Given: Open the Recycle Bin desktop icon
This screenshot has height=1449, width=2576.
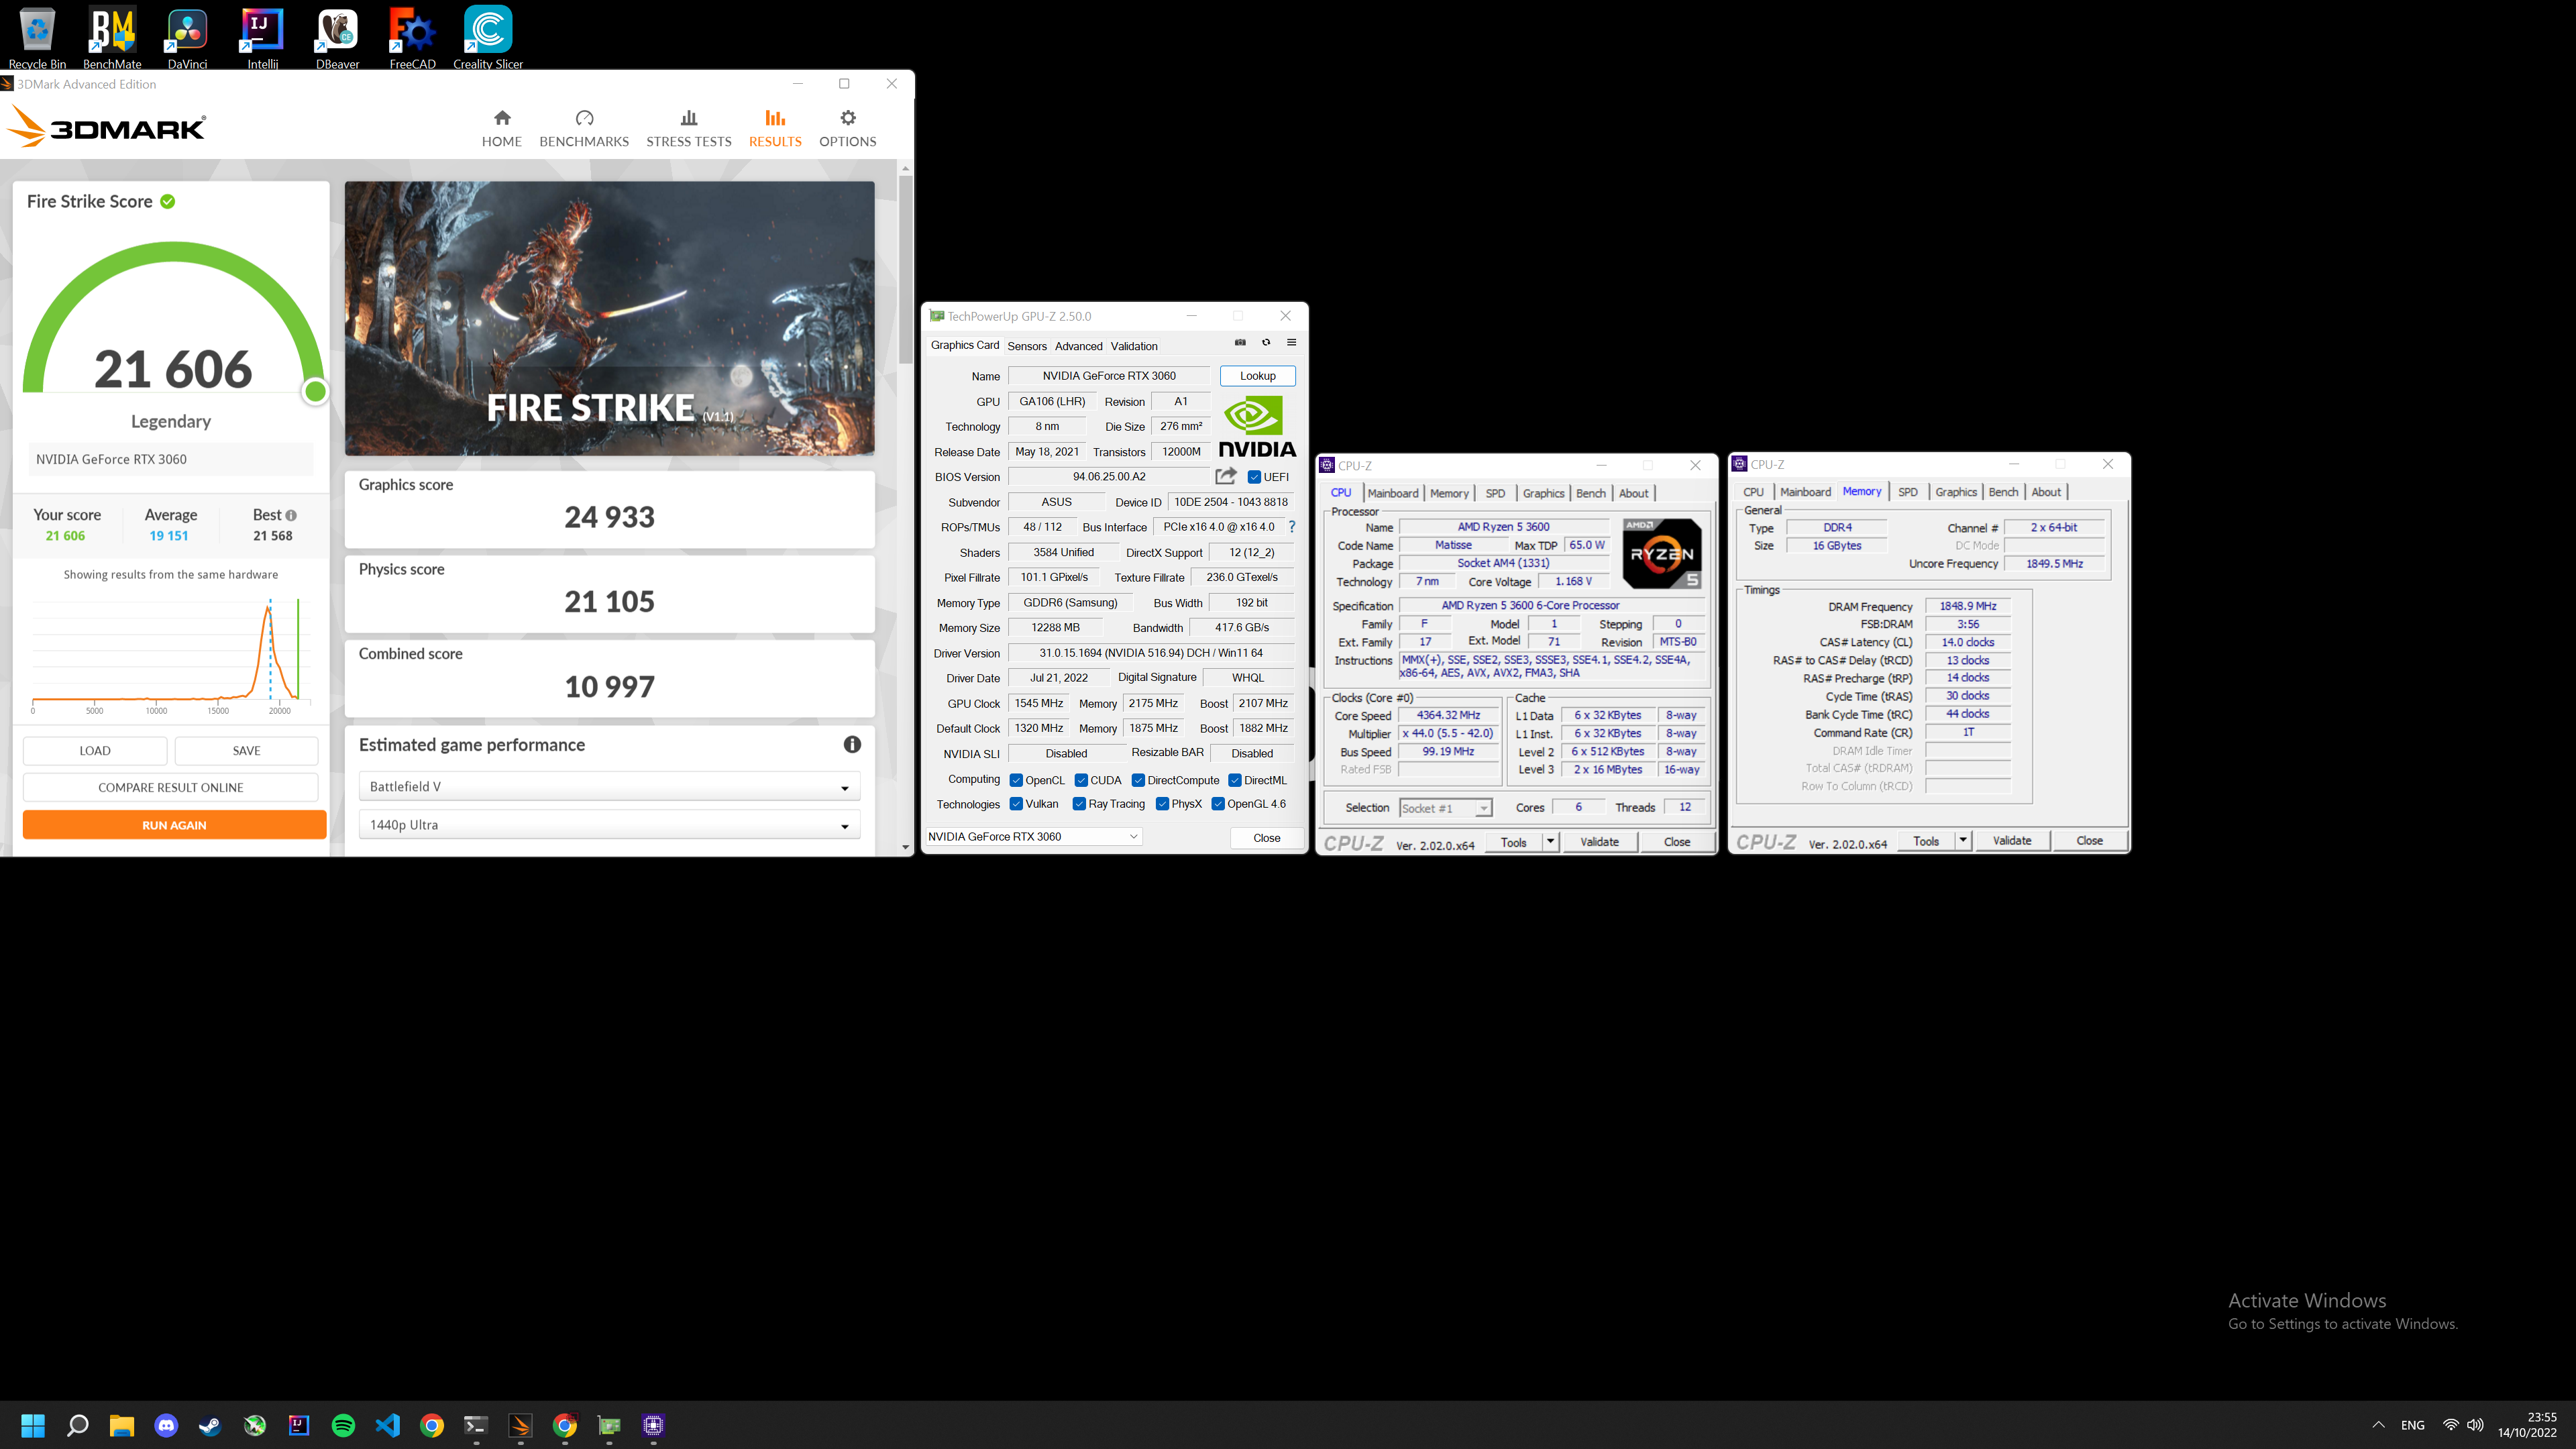Looking at the screenshot, I should coord(37,37).
